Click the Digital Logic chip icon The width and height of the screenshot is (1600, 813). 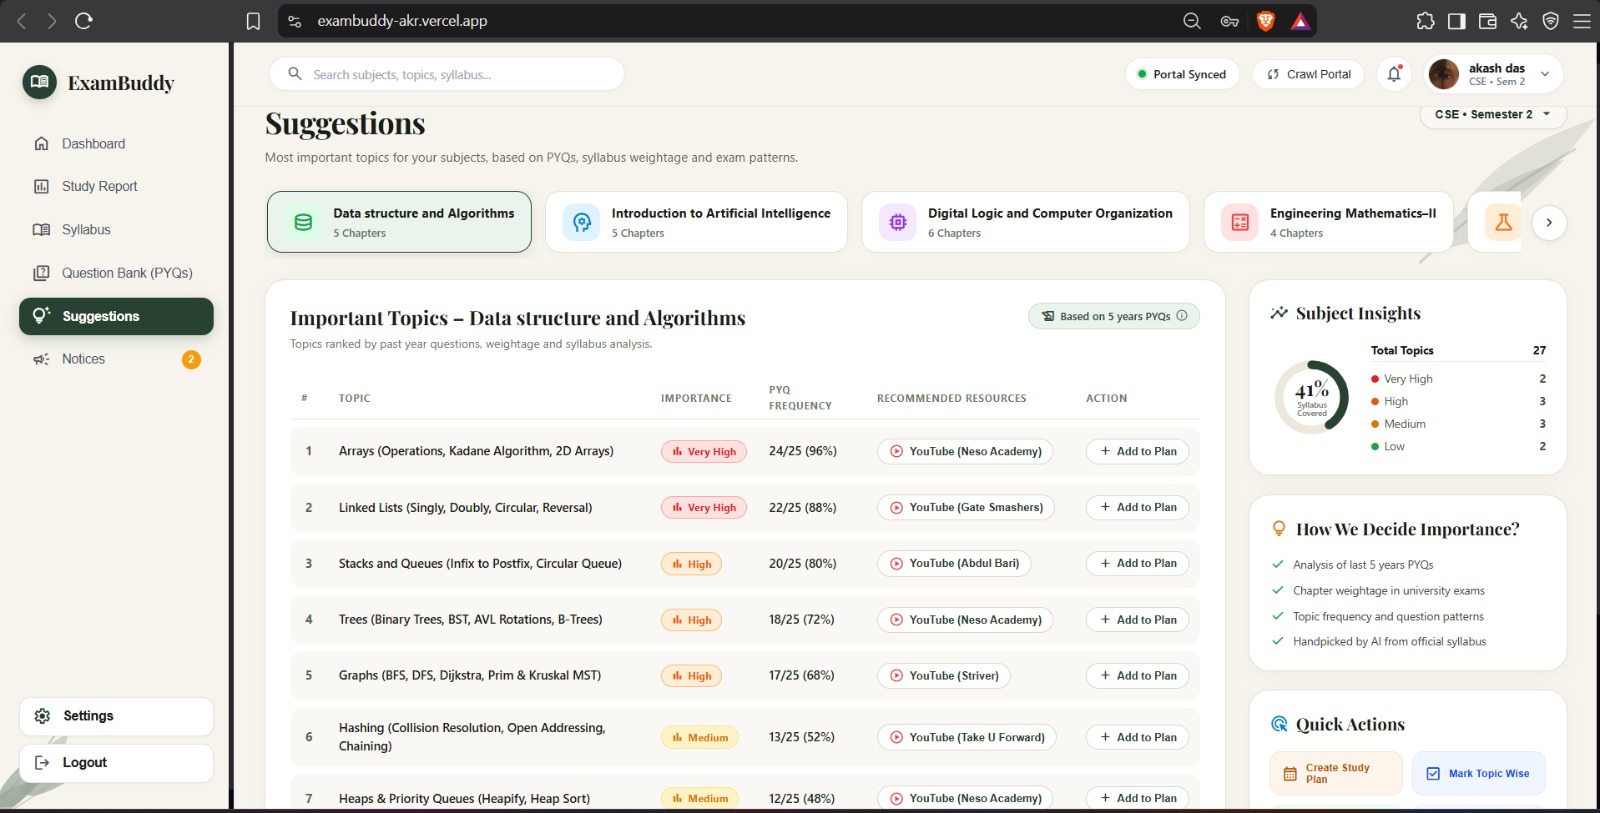(898, 222)
